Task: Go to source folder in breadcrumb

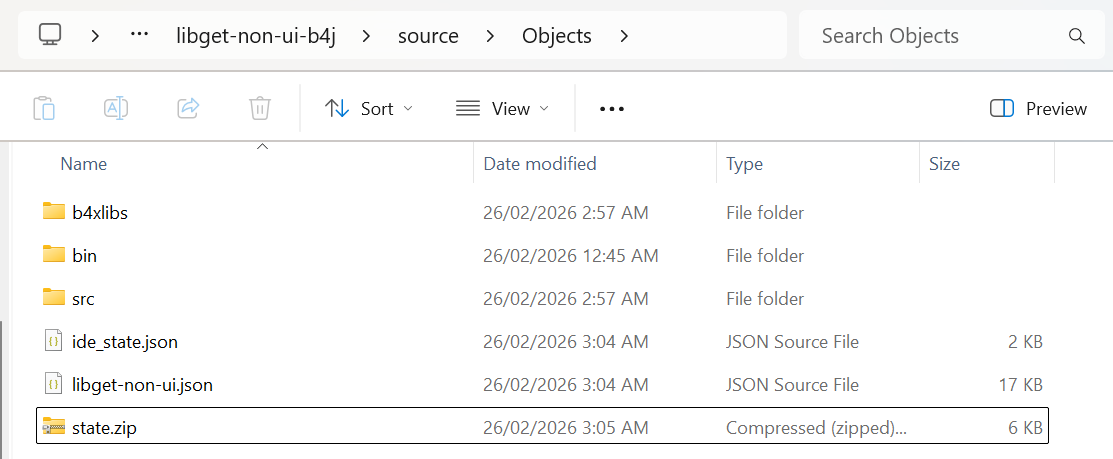Action: pyautogui.click(x=428, y=36)
